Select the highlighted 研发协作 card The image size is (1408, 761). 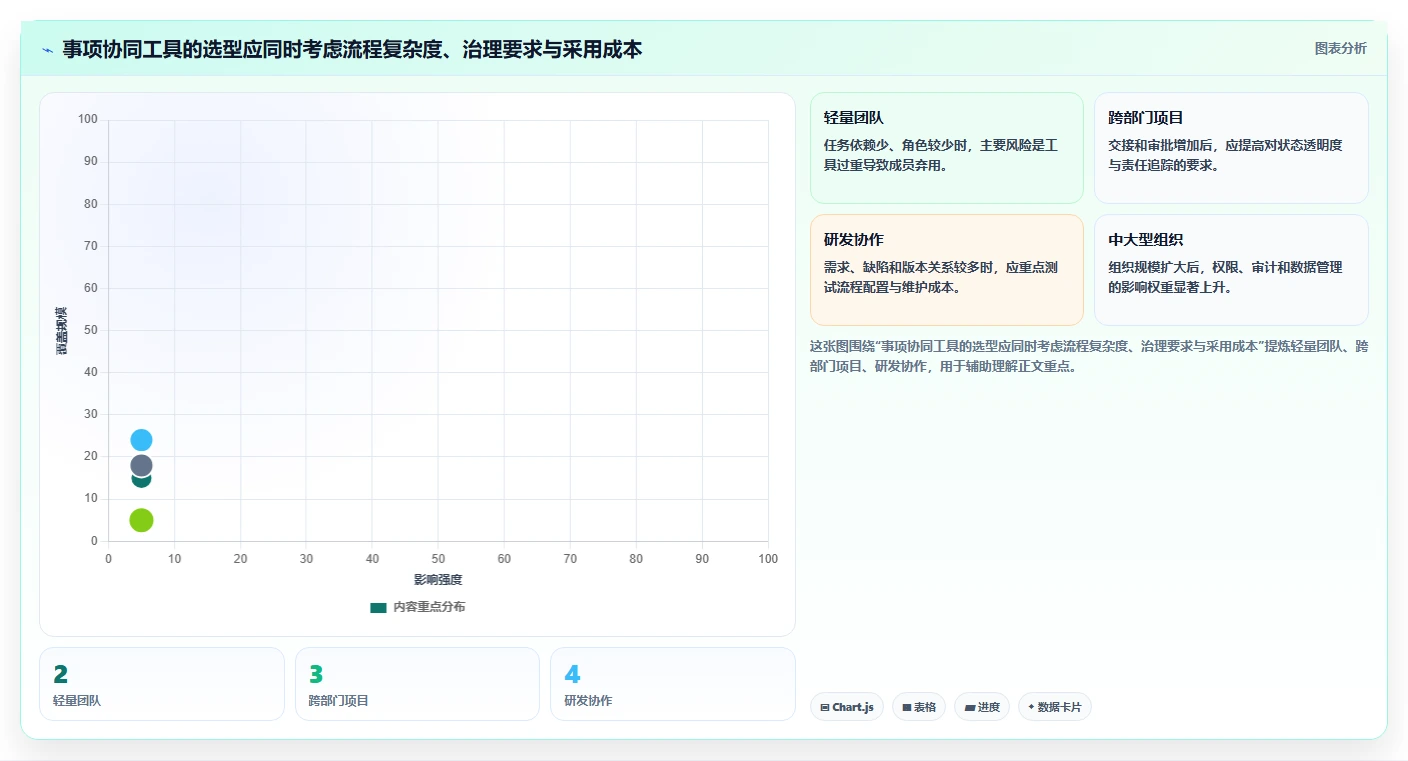(x=946, y=270)
